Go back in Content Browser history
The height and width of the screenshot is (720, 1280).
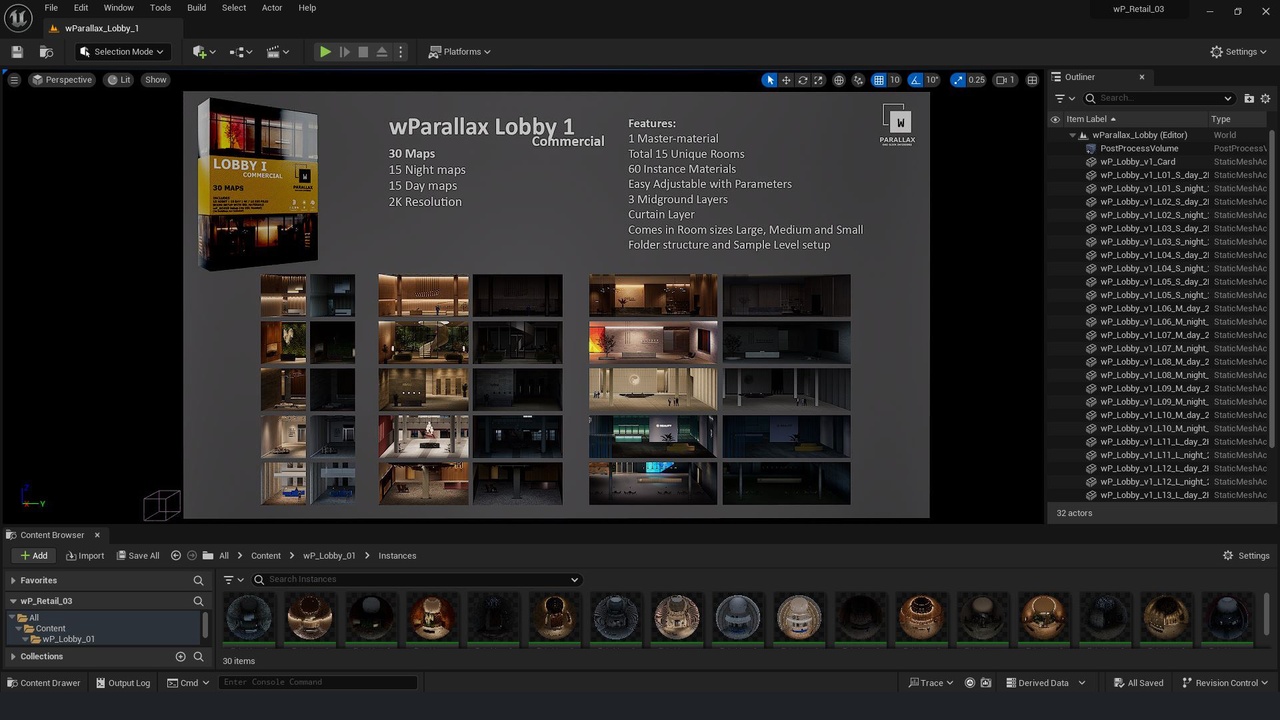coord(176,556)
